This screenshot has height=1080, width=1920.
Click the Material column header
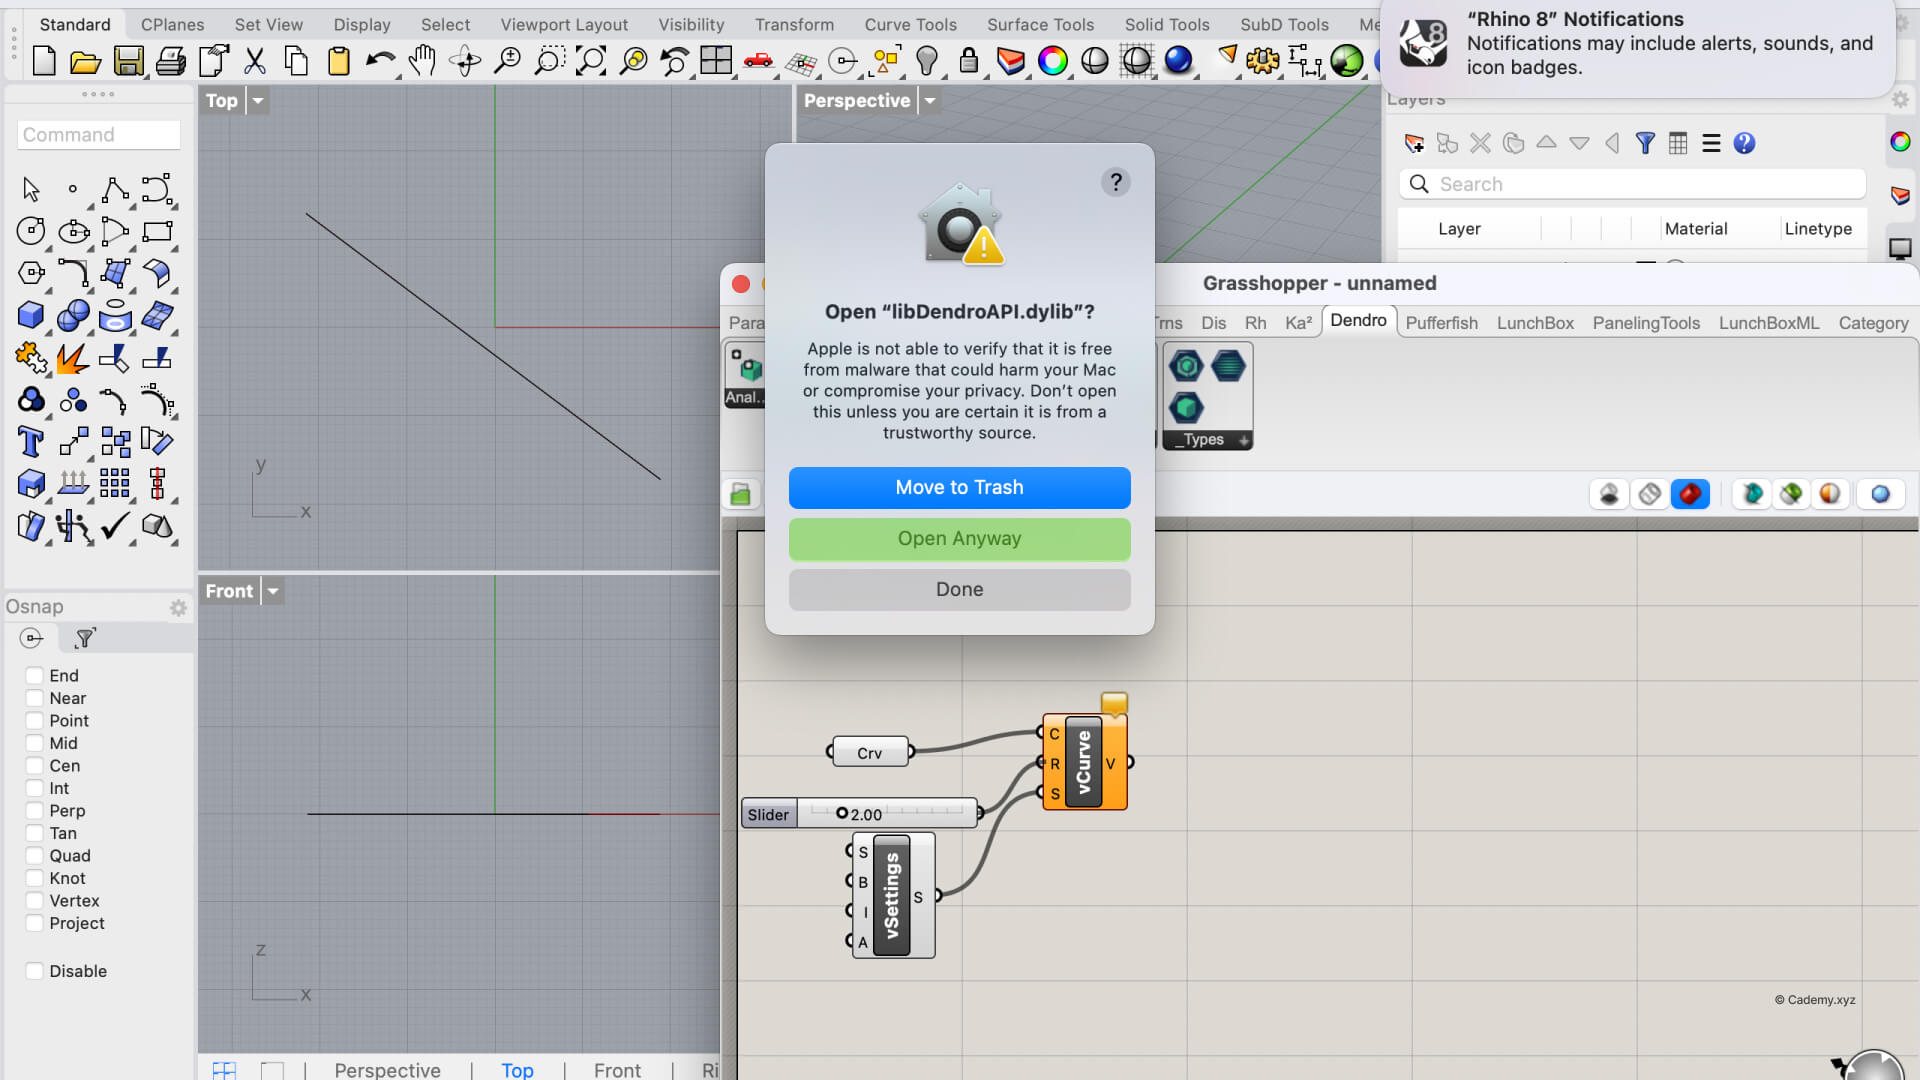(1696, 229)
